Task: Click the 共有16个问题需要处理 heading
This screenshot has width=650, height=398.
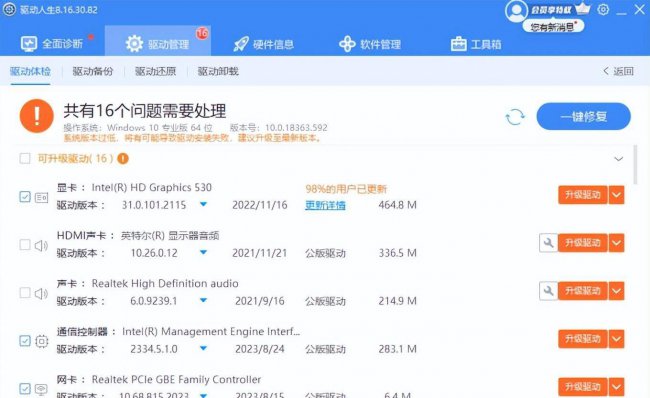Action: pyautogui.click(x=145, y=111)
